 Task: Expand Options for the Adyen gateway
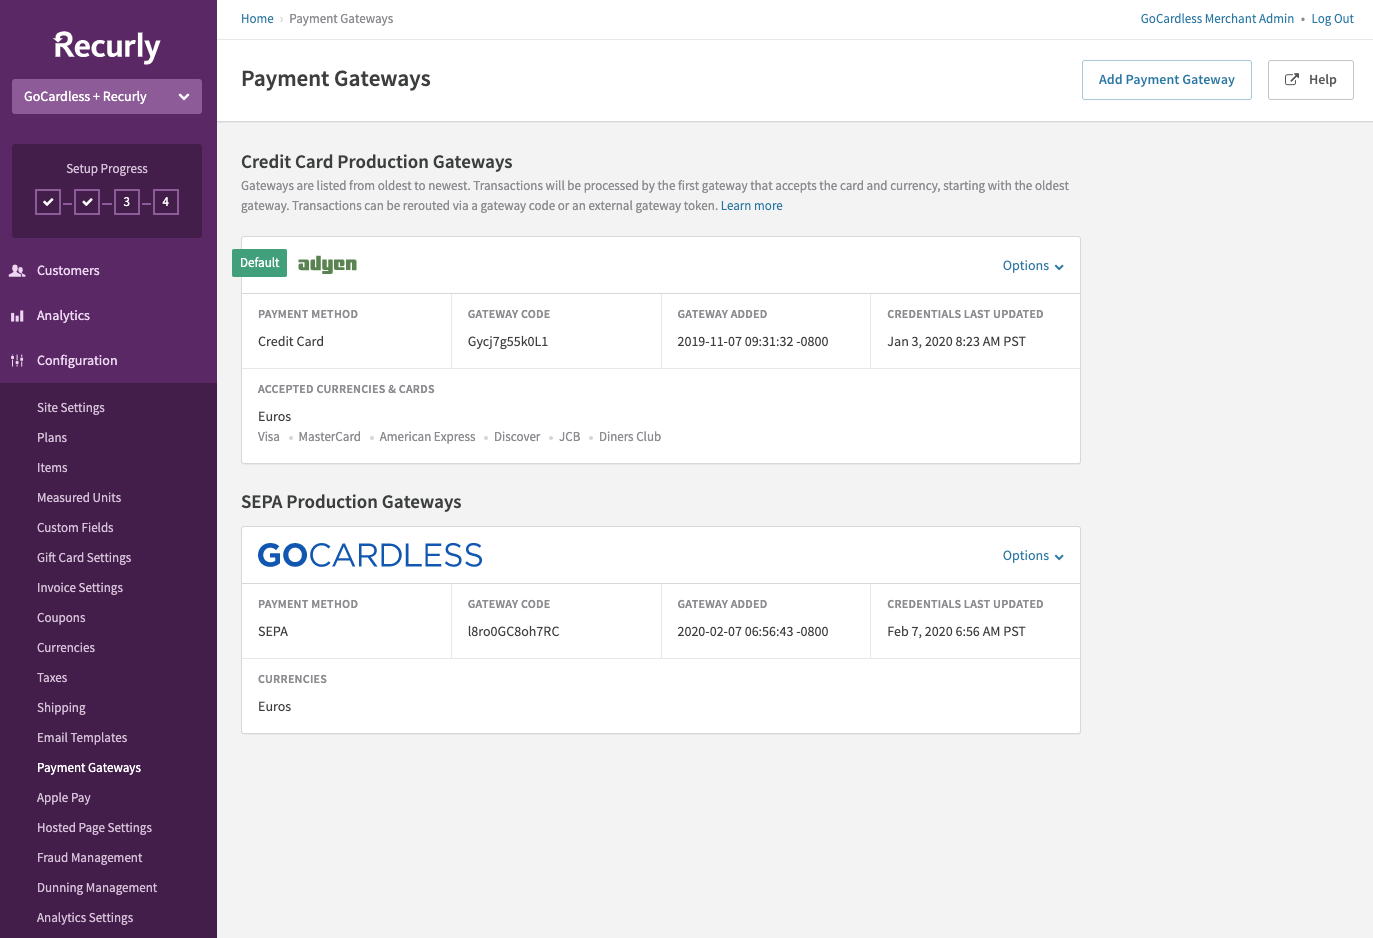pyautogui.click(x=1033, y=266)
